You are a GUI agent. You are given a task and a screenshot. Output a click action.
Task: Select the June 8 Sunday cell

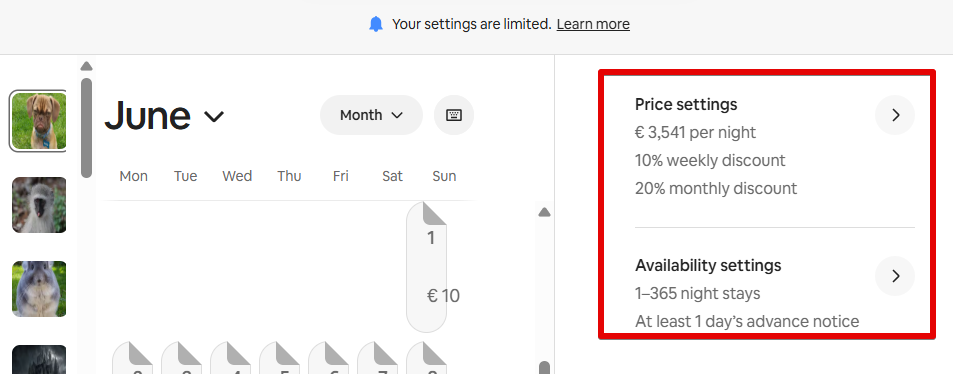click(426, 358)
